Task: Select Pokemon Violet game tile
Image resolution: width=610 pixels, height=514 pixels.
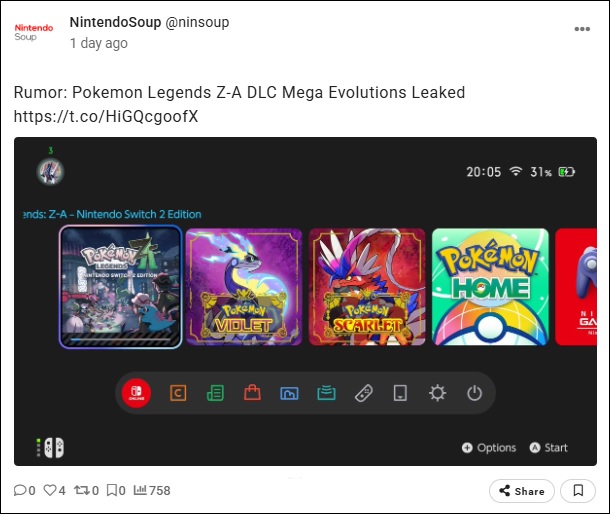Action: click(x=244, y=287)
